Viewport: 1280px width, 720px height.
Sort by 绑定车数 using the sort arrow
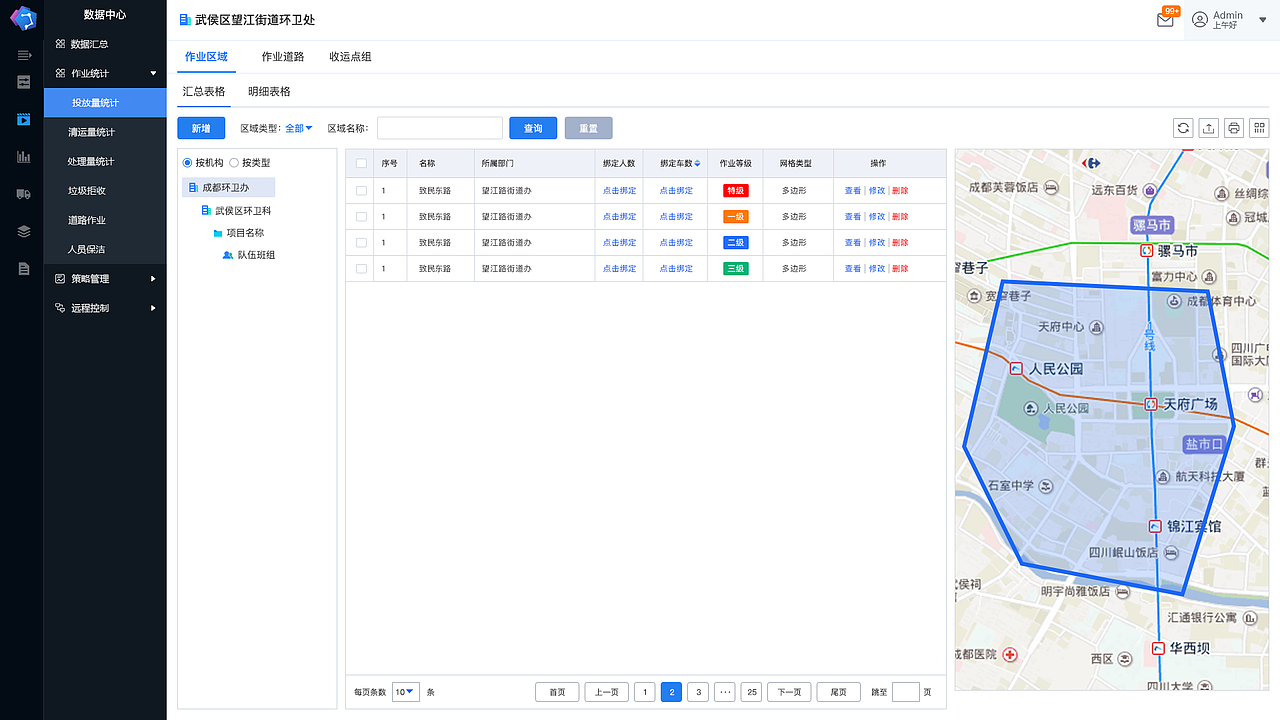698,163
